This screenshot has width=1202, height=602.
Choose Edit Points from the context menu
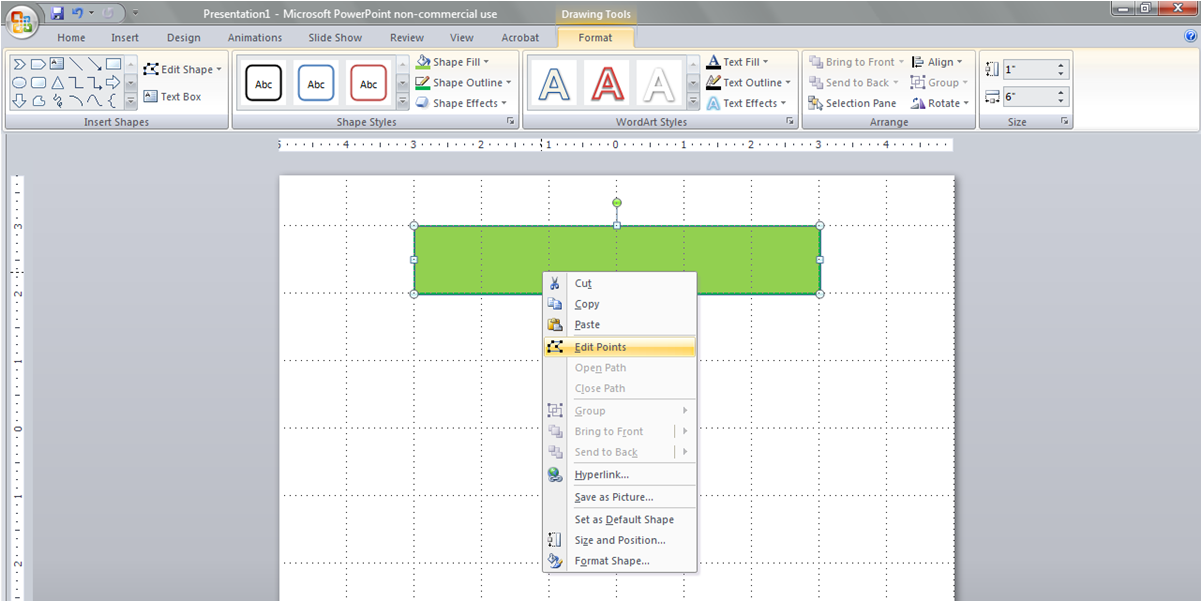pyautogui.click(x=619, y=347)
